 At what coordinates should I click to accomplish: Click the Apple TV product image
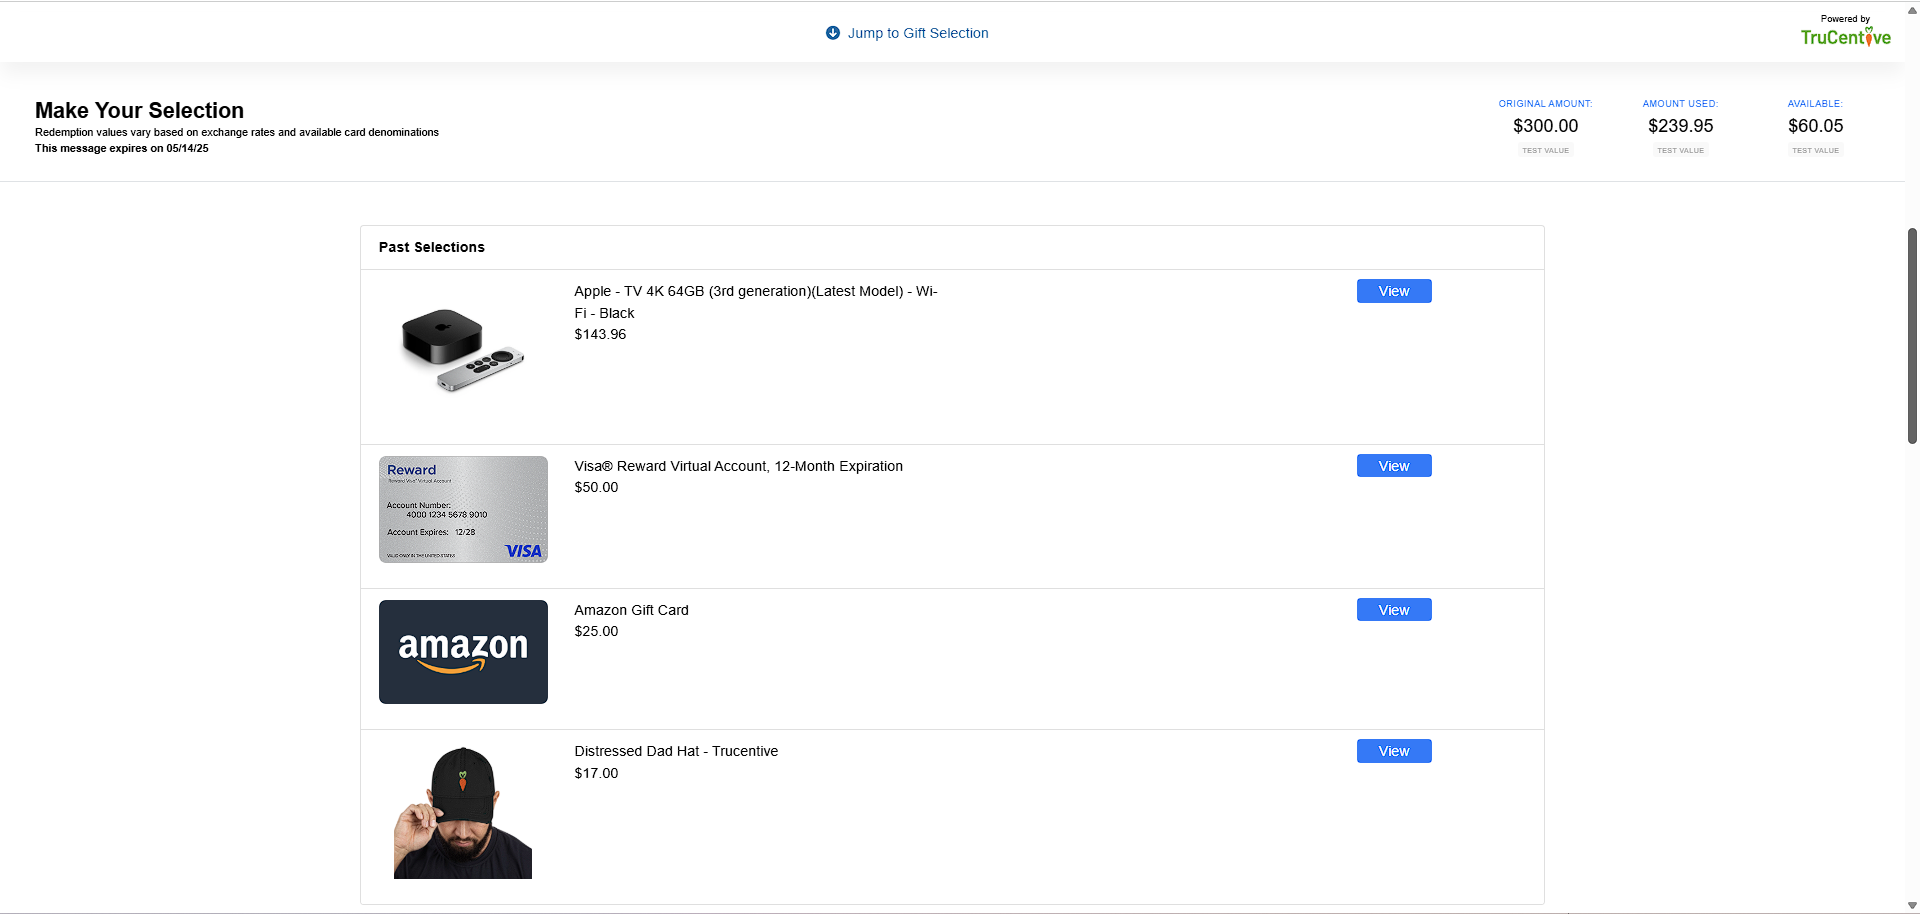[462, 350]
